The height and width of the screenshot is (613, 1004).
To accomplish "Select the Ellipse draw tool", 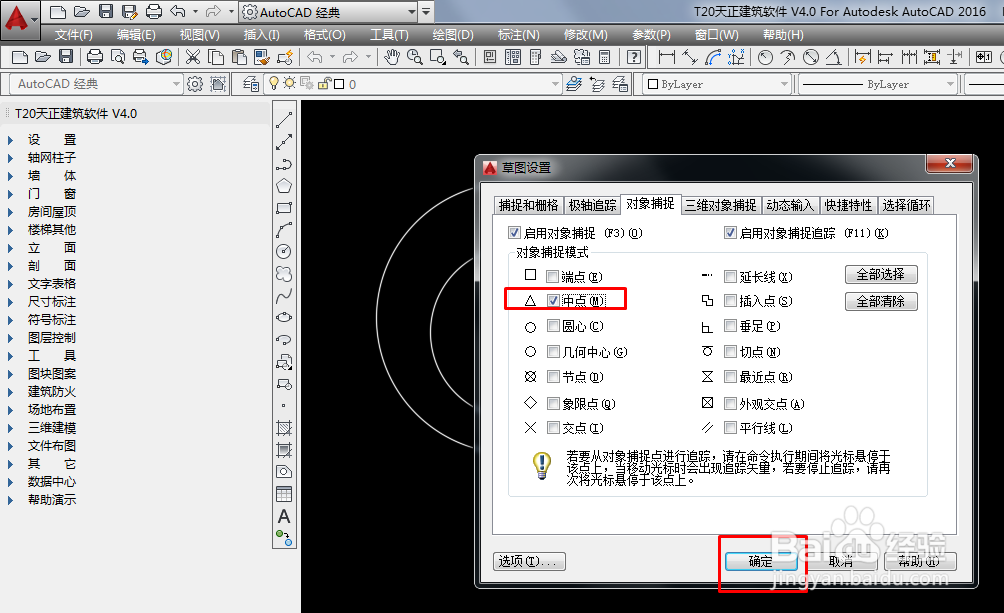I will pyautogui.click(x=284, y=317).
